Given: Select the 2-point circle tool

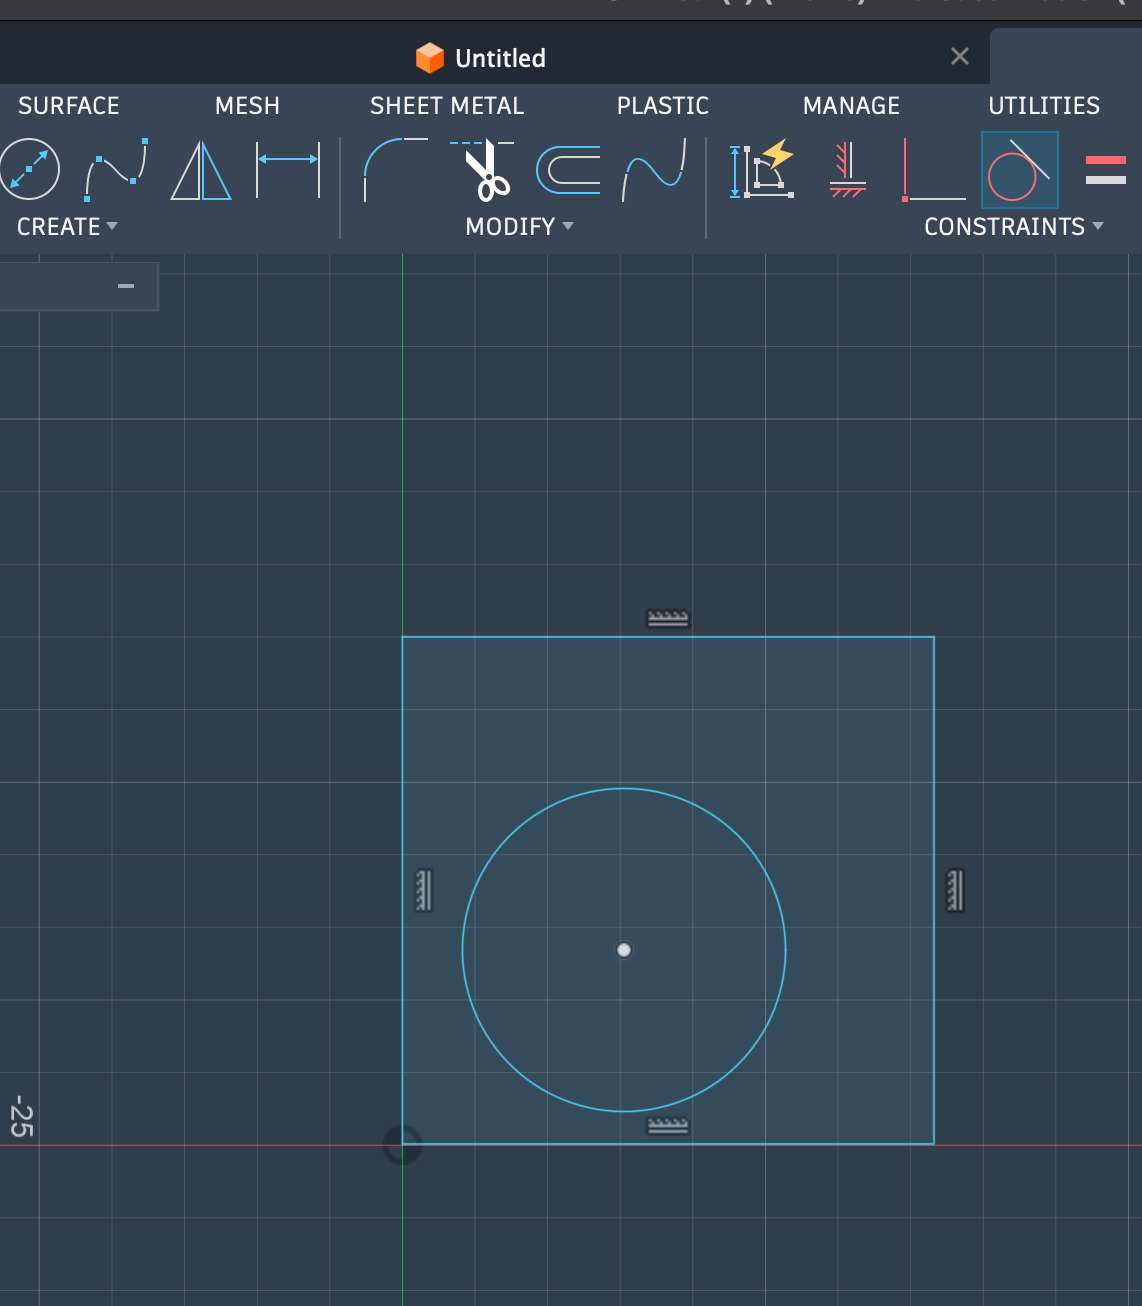Looking at the screenshot, I should tap(29, 169).
